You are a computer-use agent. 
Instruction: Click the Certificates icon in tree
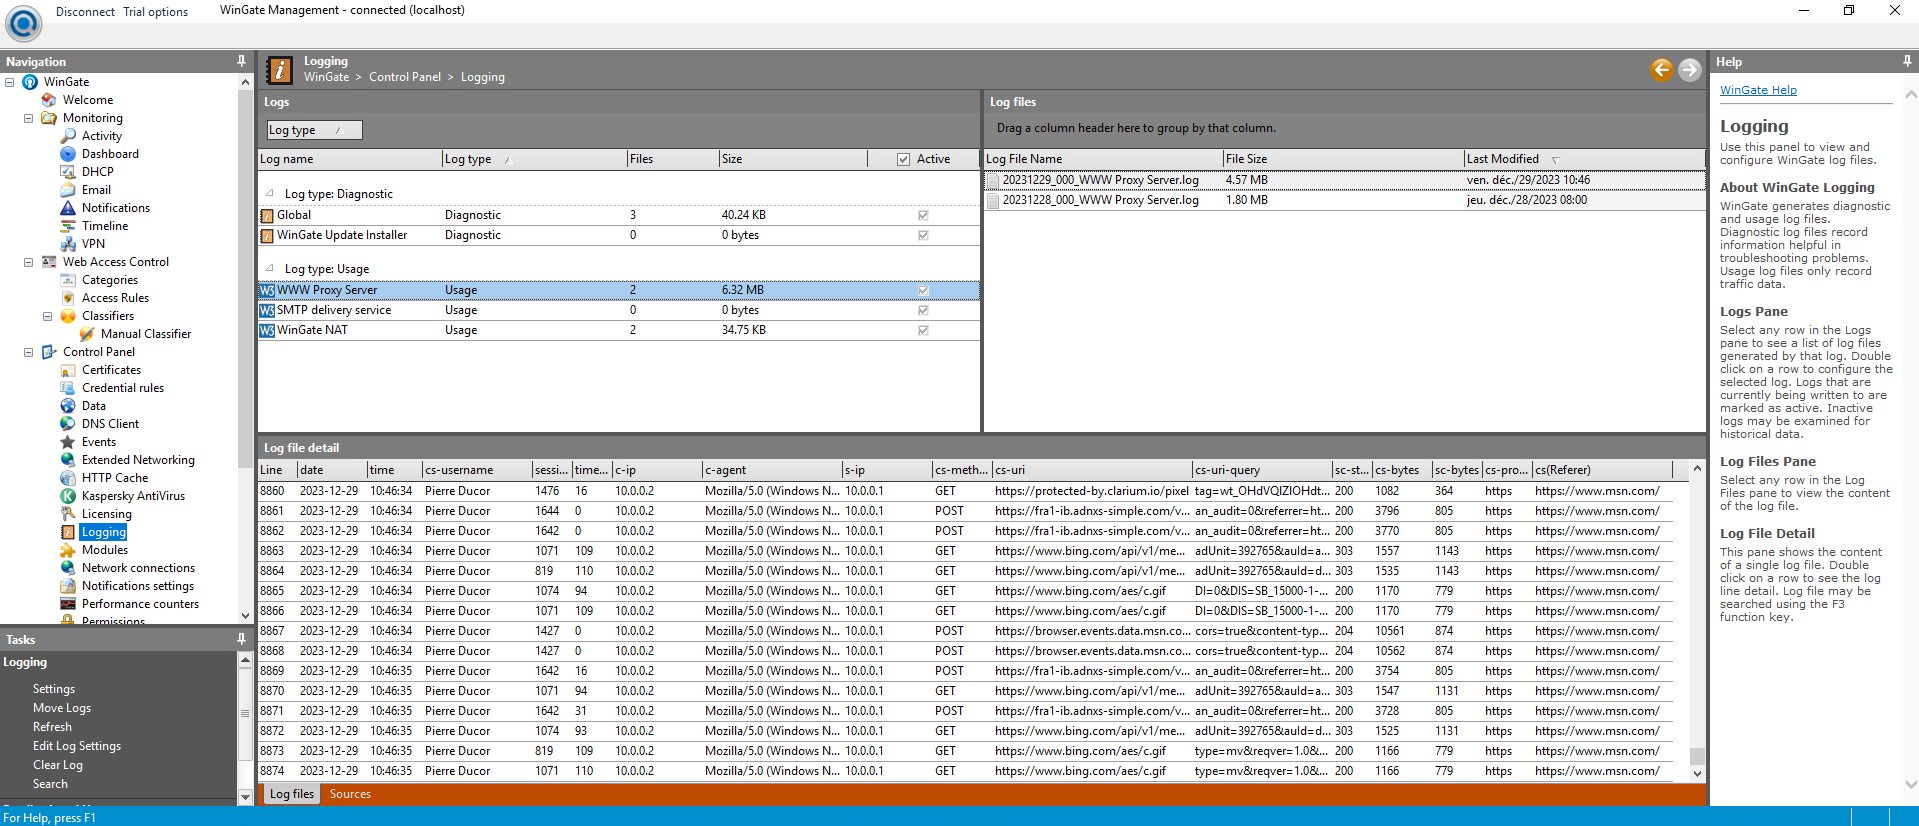[x=68, y=370]
